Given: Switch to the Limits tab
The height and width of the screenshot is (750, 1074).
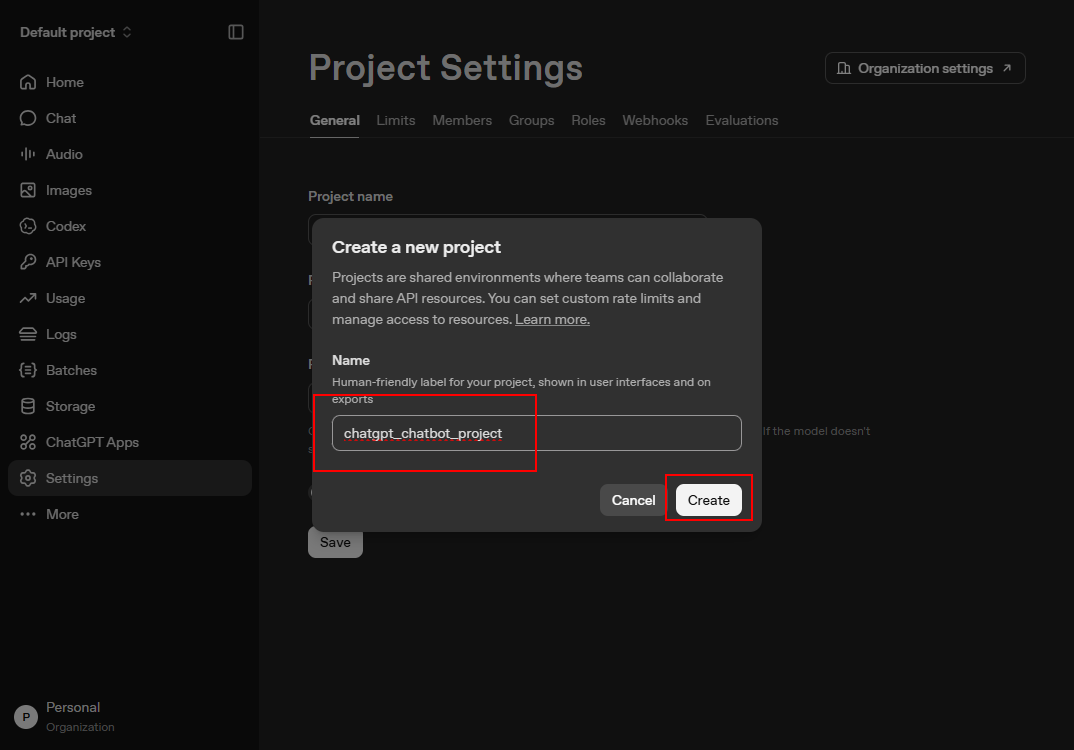Looking at the screenshot, I should click(396, 121).
